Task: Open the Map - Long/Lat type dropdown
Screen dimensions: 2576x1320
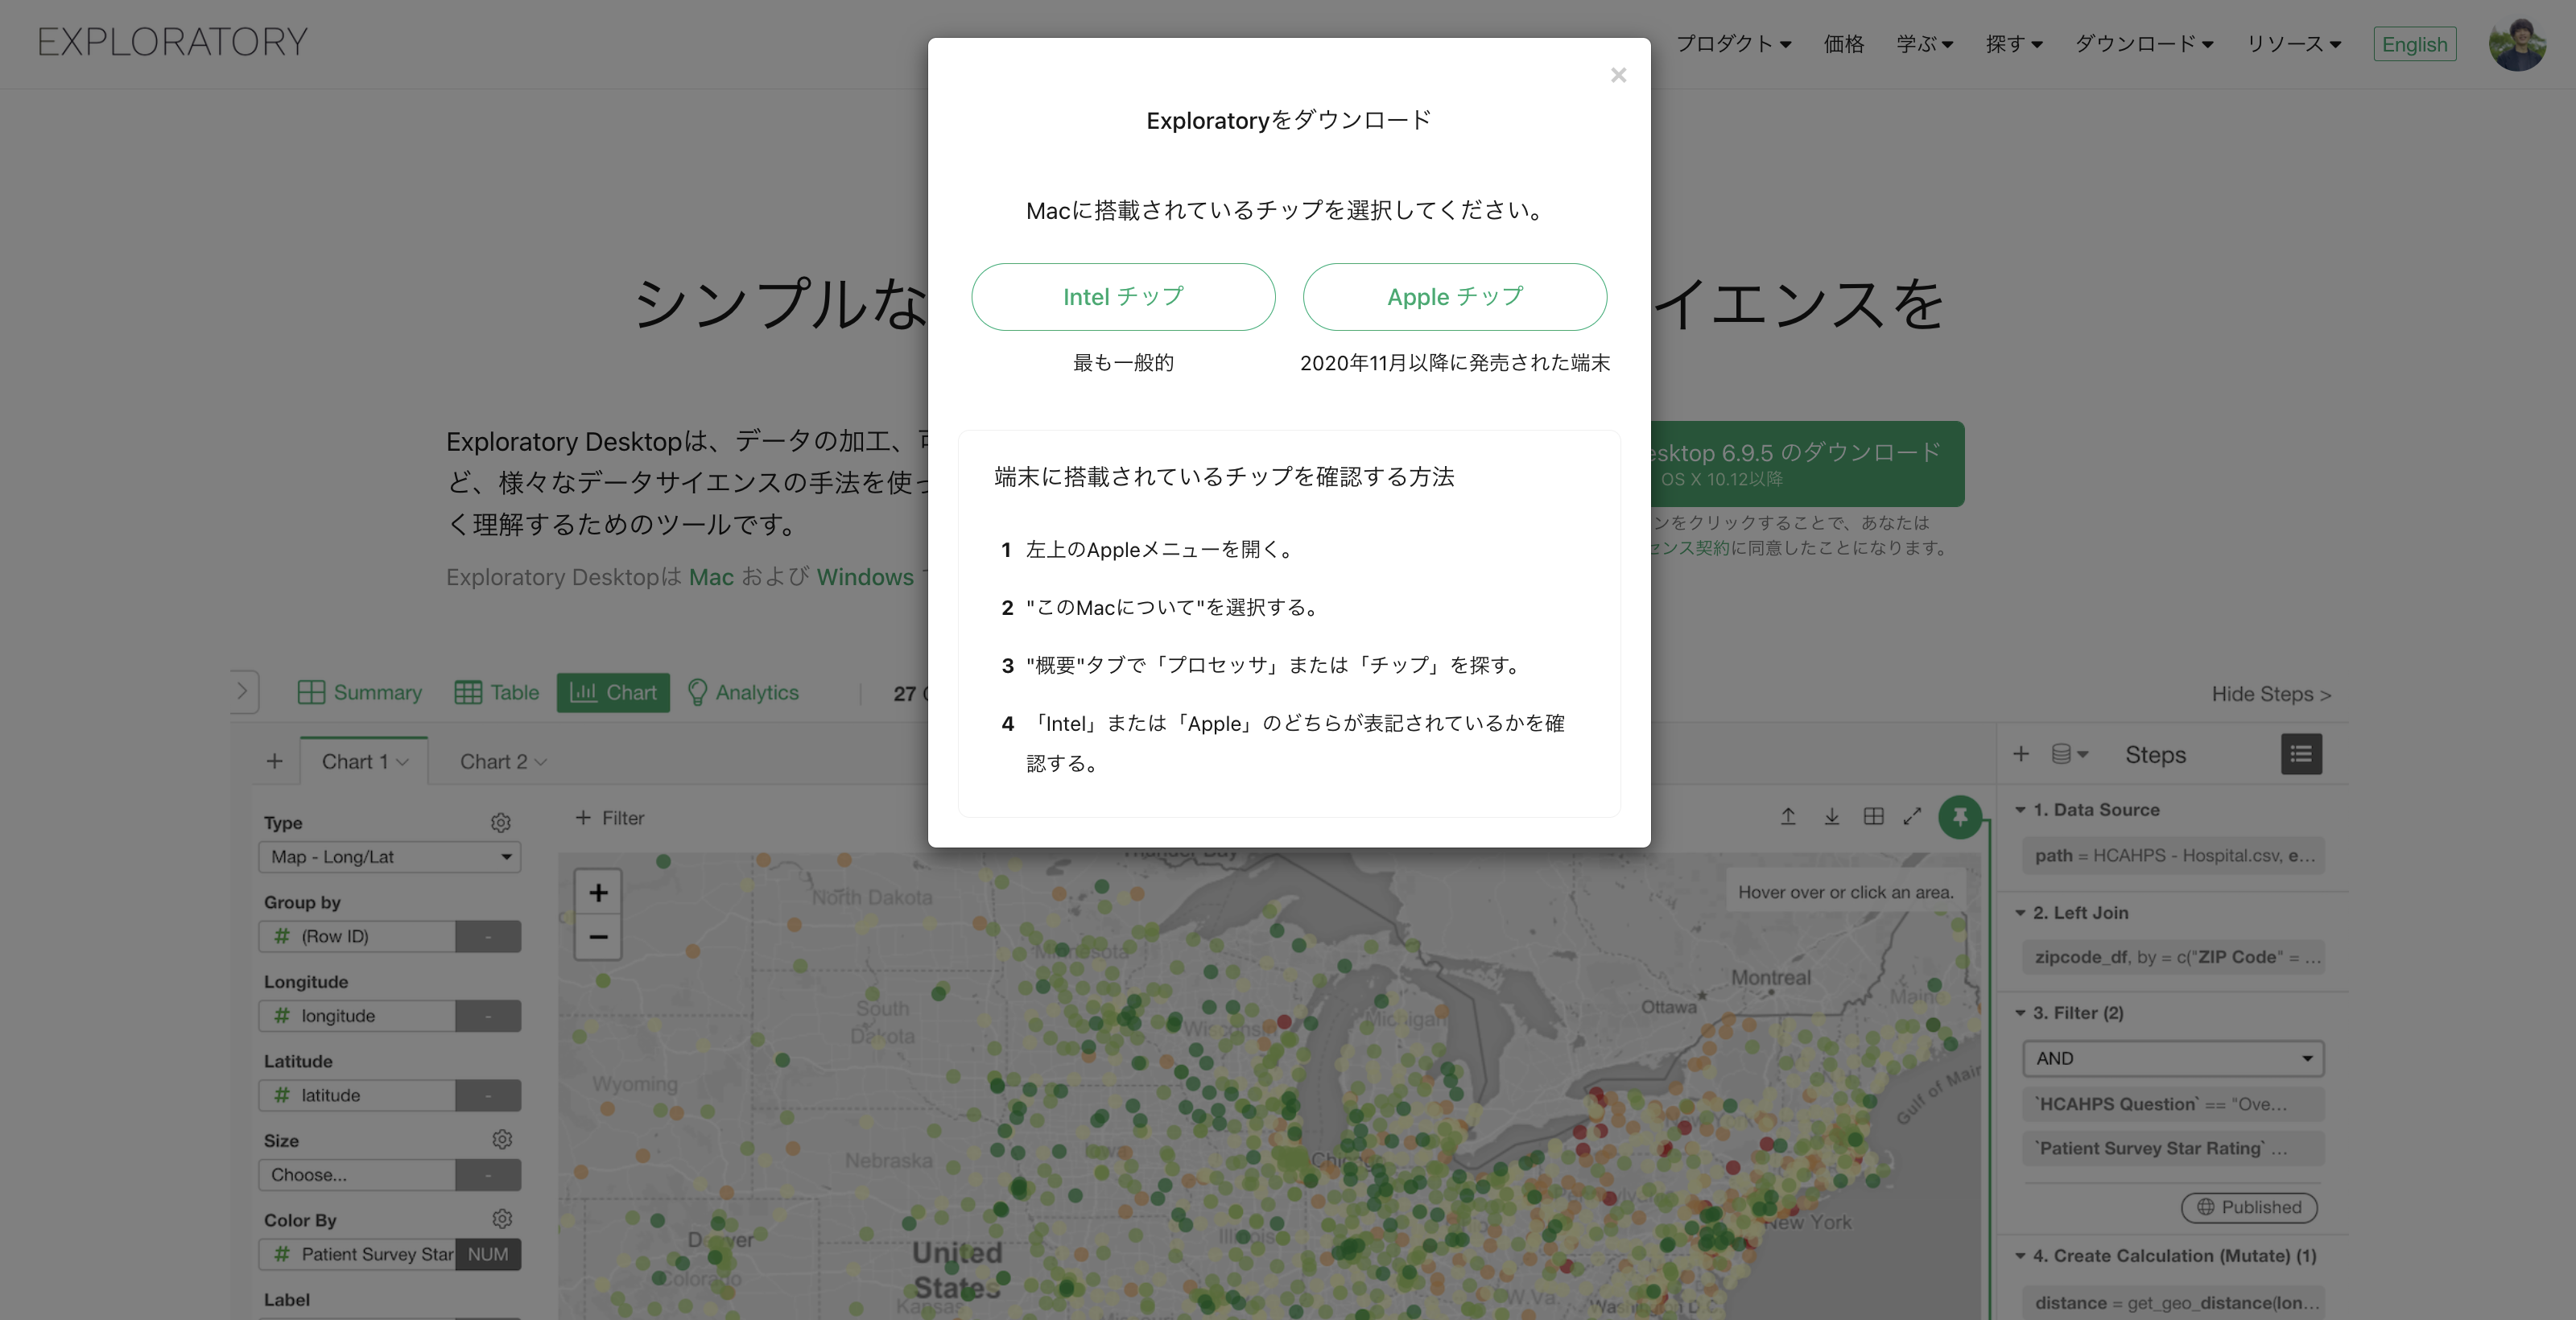Action: [x=390, y=857]
